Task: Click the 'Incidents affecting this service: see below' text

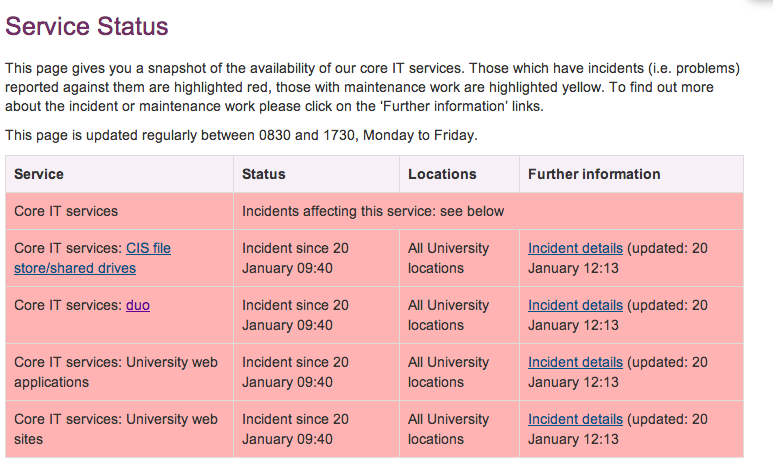Action: click(x=373, y=211)
